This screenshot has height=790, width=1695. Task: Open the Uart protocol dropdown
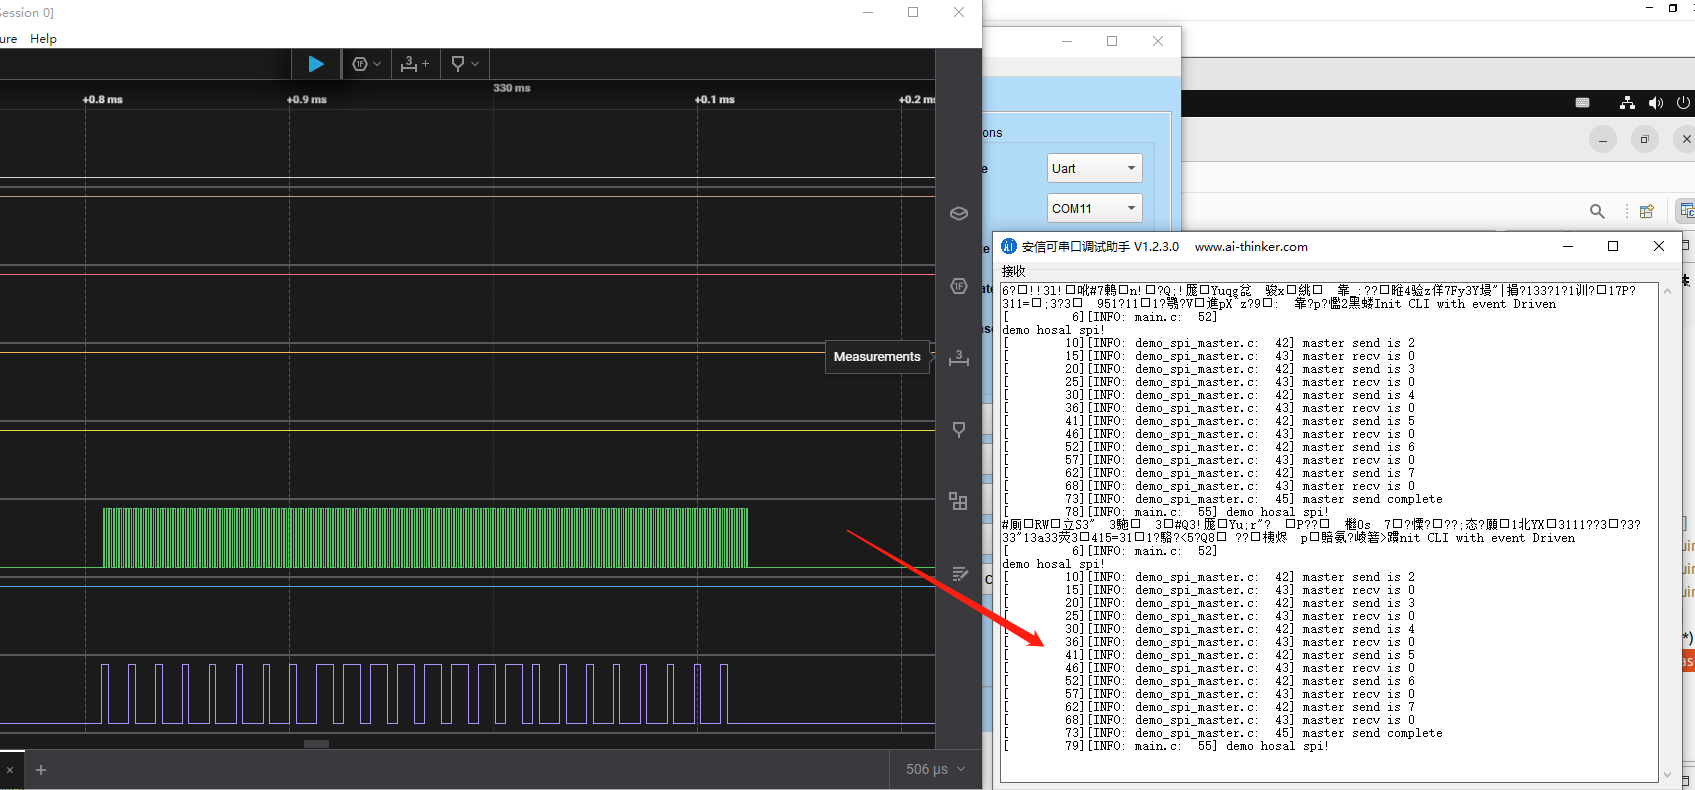click(x=1095, y=168)
